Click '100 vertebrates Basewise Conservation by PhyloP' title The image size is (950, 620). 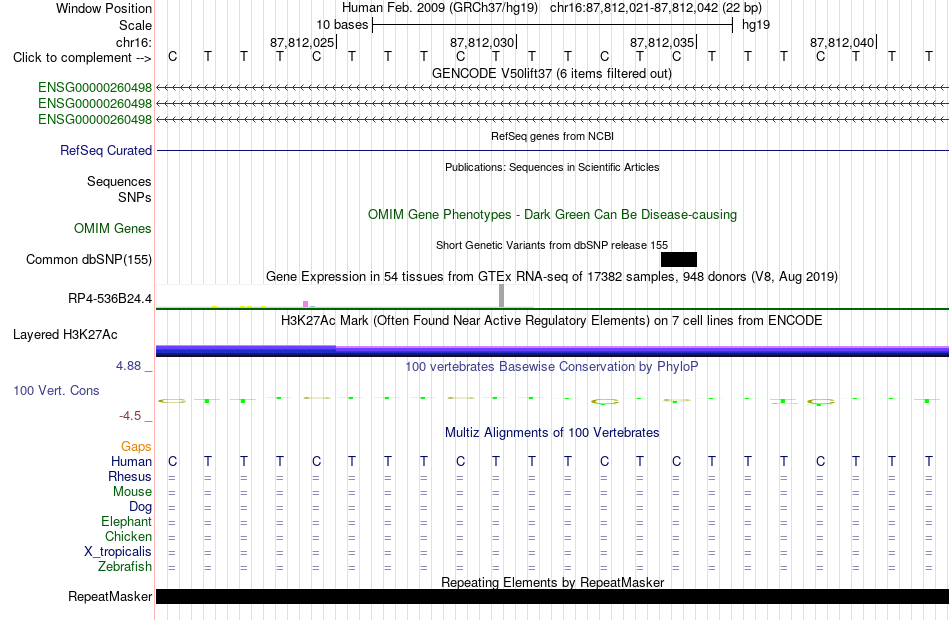click(552, 367)
